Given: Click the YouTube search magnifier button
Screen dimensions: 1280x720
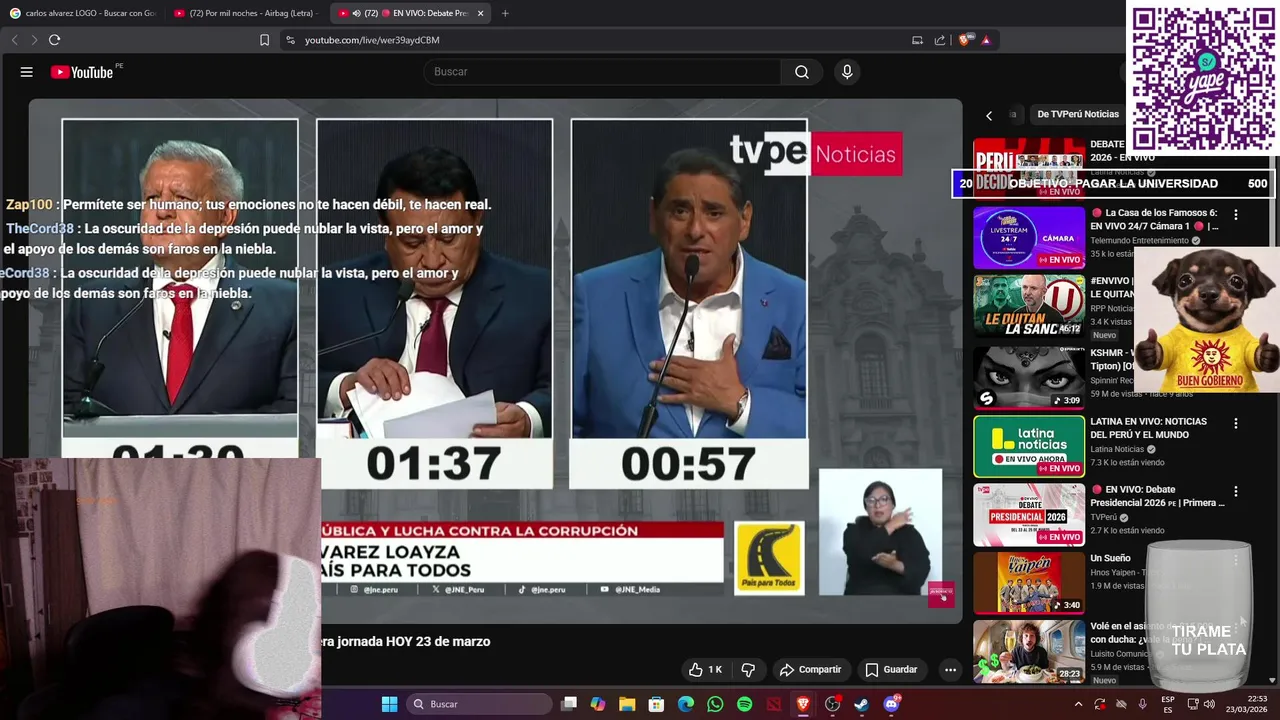Looking at the screenshot, I should click(802, 72).
